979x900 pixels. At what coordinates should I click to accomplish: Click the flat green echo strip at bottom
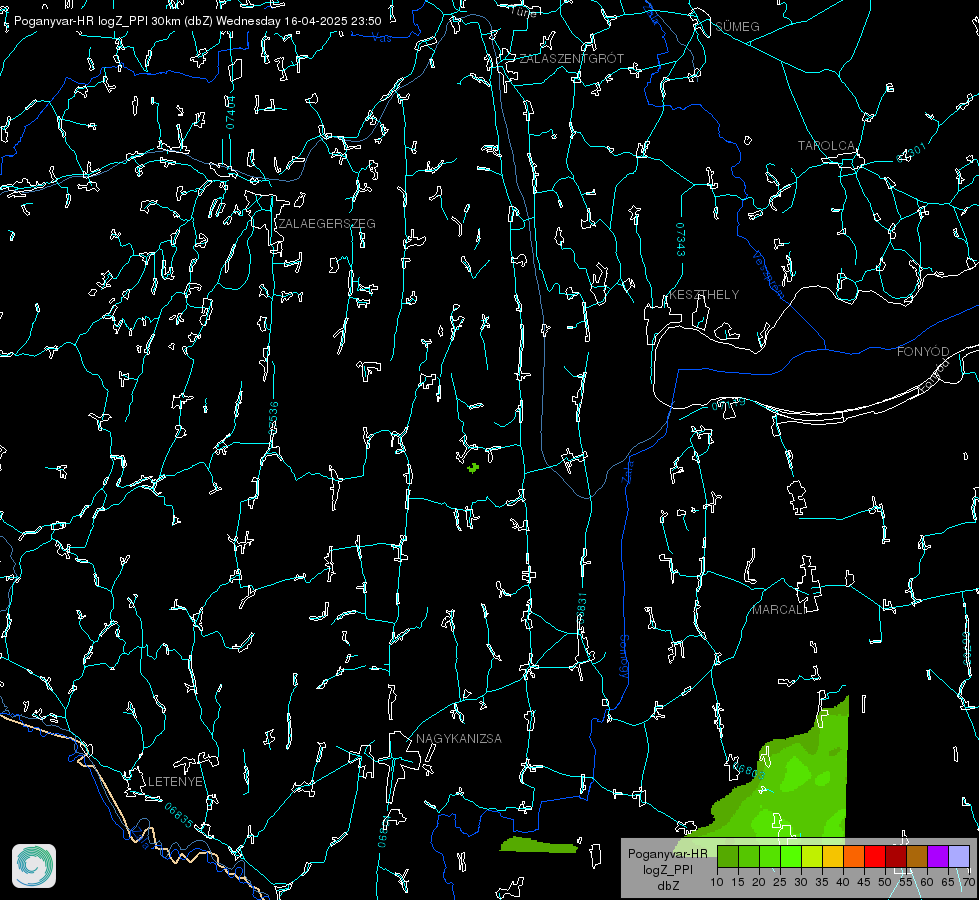539,845
